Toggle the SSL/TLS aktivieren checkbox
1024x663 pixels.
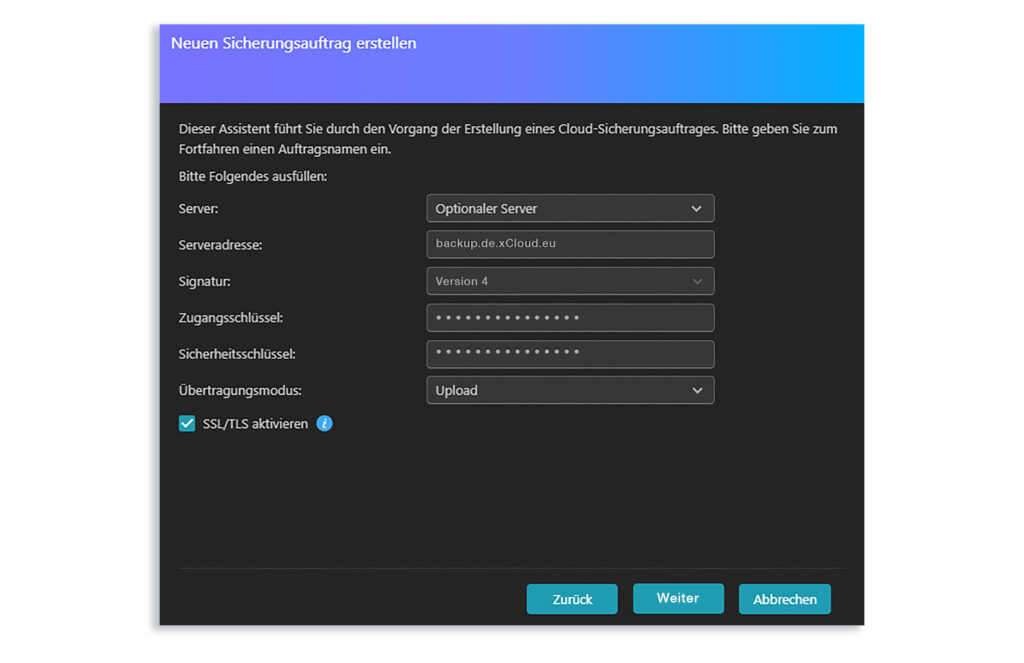click(x=187, y=424)
